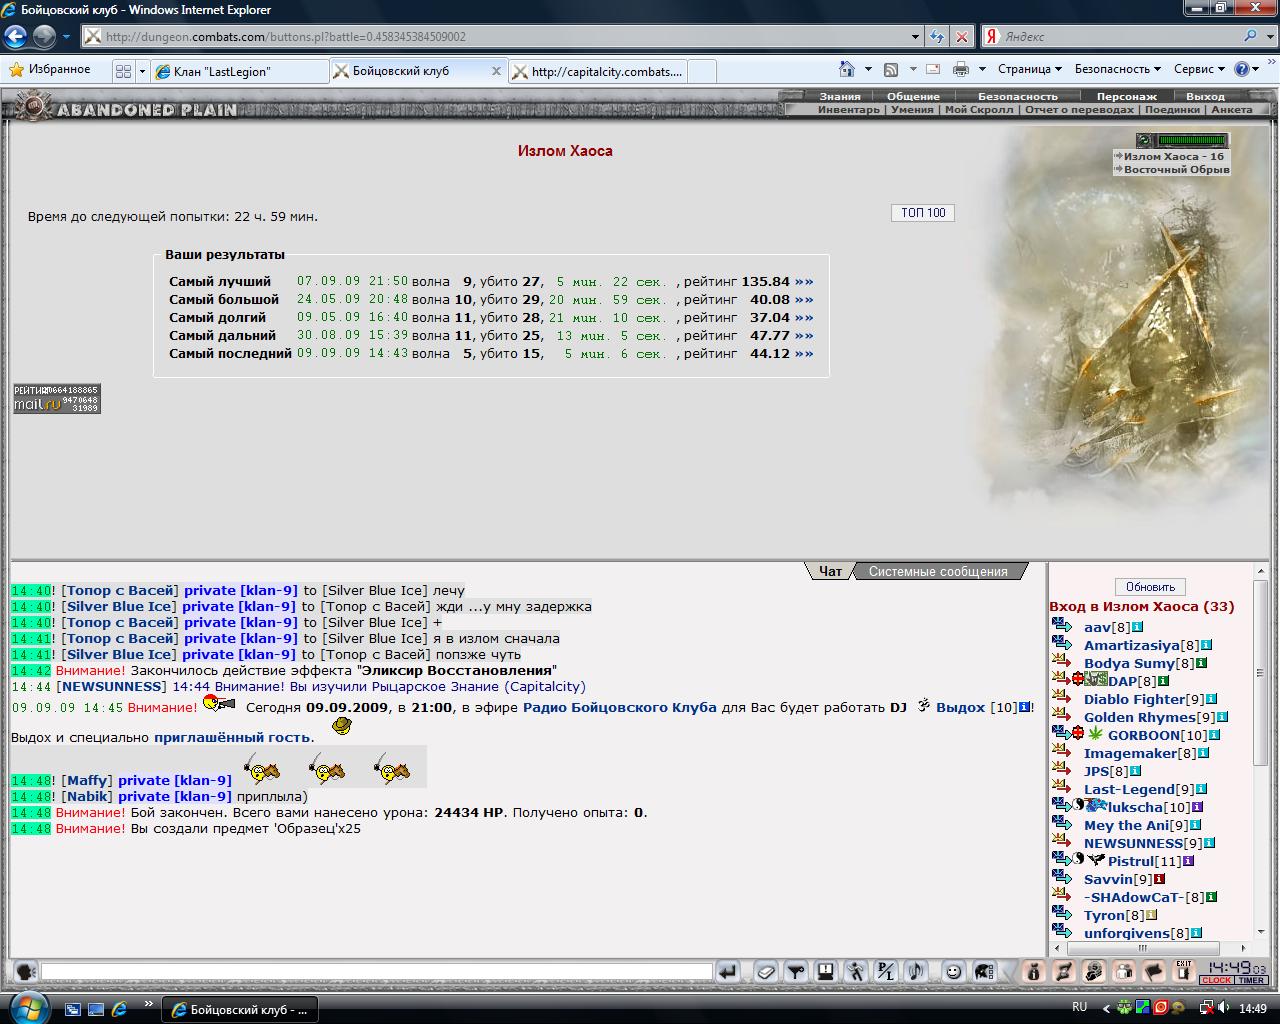Switch the timer to CLOCK mode
1280x1024 pixels.
(1217, 980)
